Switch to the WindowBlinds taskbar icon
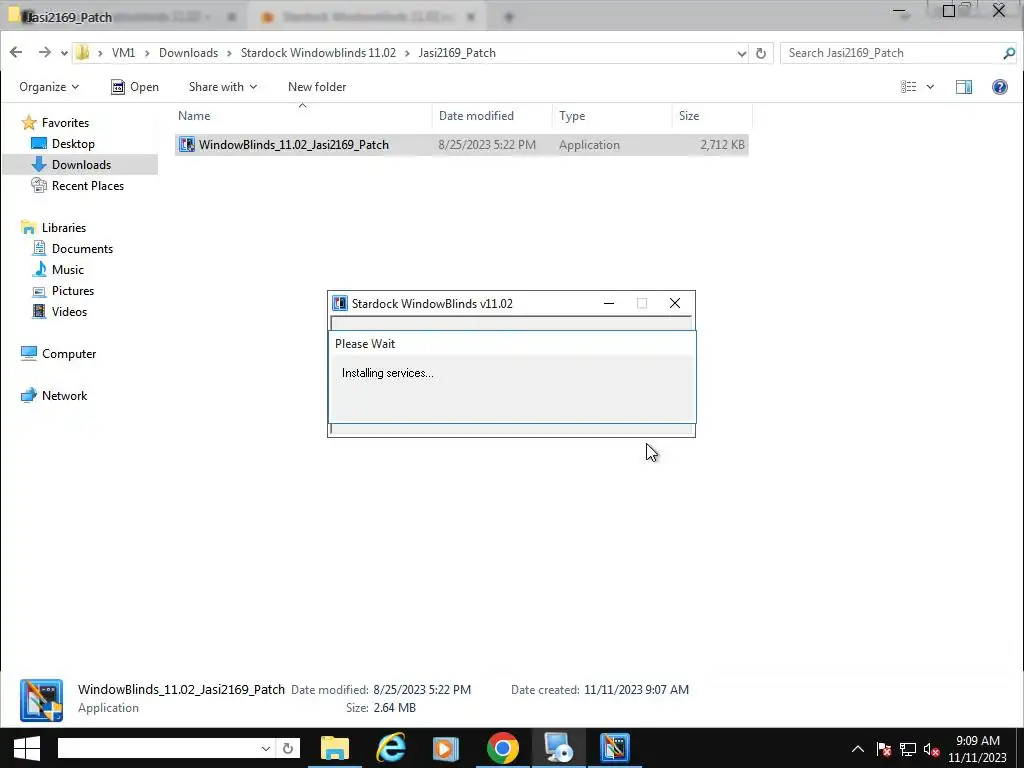The image size is (1024, 768). click(x=615, y=748)
